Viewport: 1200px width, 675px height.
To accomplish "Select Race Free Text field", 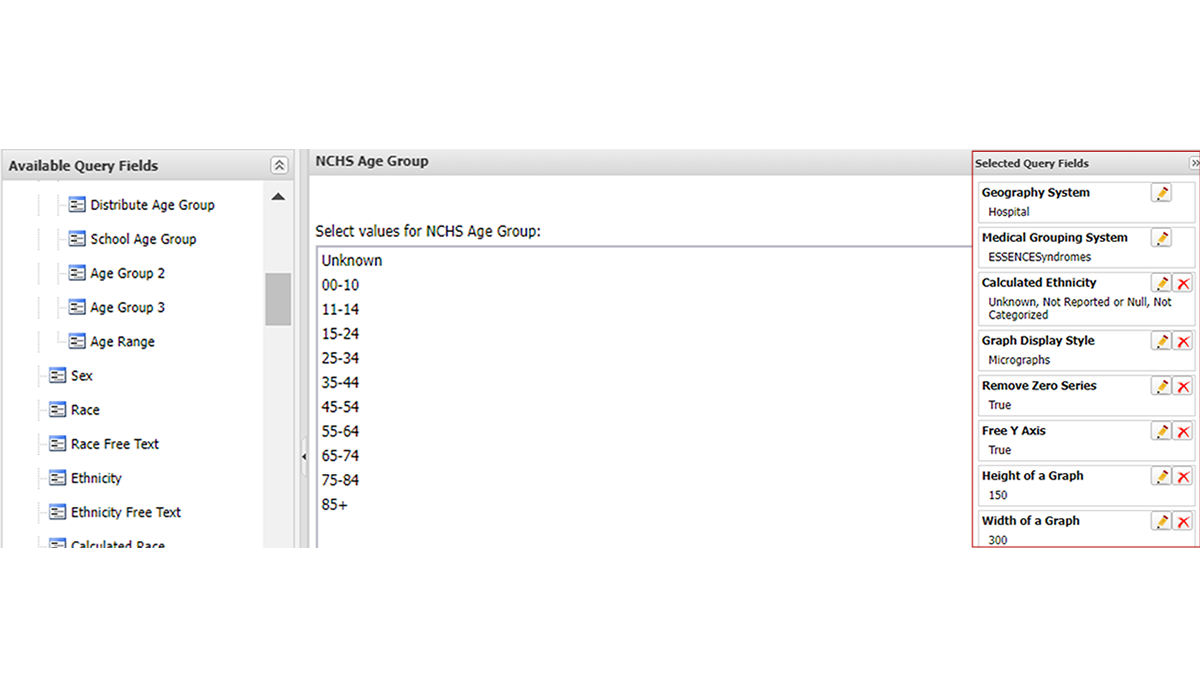I will 115,444.
